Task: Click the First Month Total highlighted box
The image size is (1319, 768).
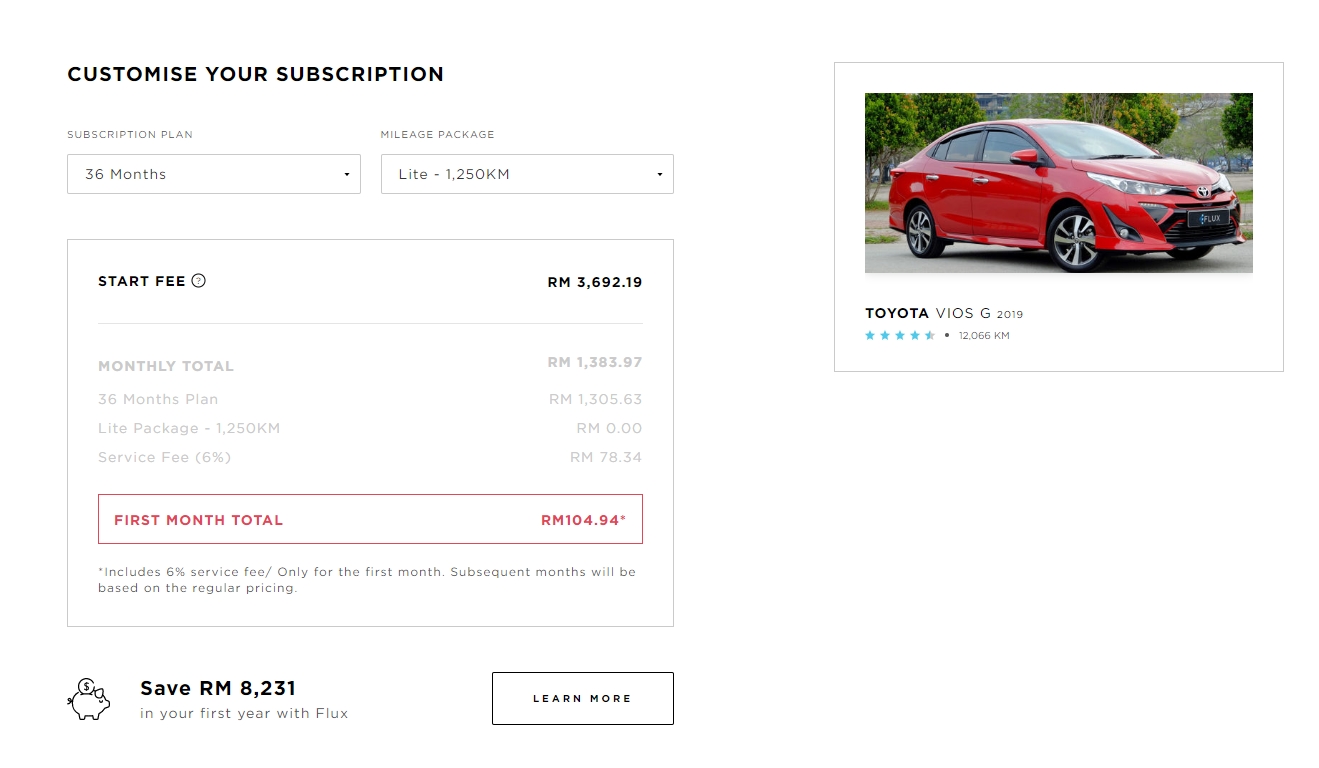Action: (370, 520)
